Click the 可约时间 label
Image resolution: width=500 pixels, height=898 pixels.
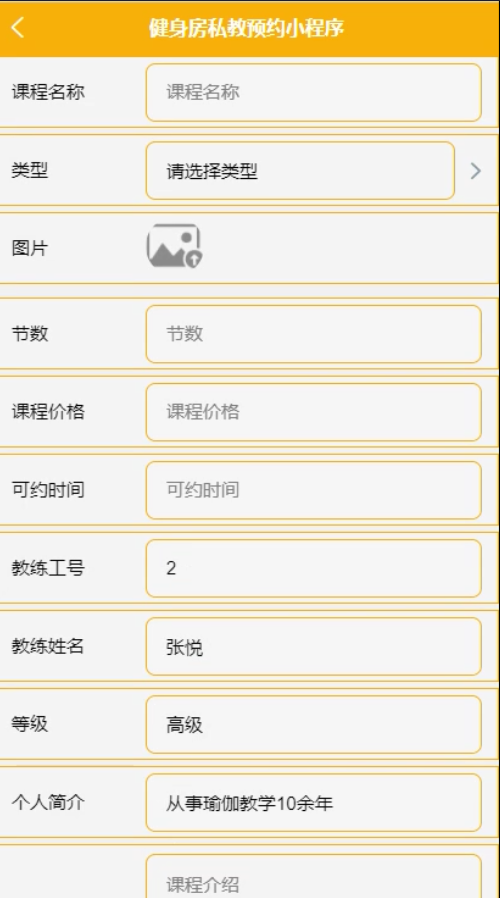(x=48, y=490)
